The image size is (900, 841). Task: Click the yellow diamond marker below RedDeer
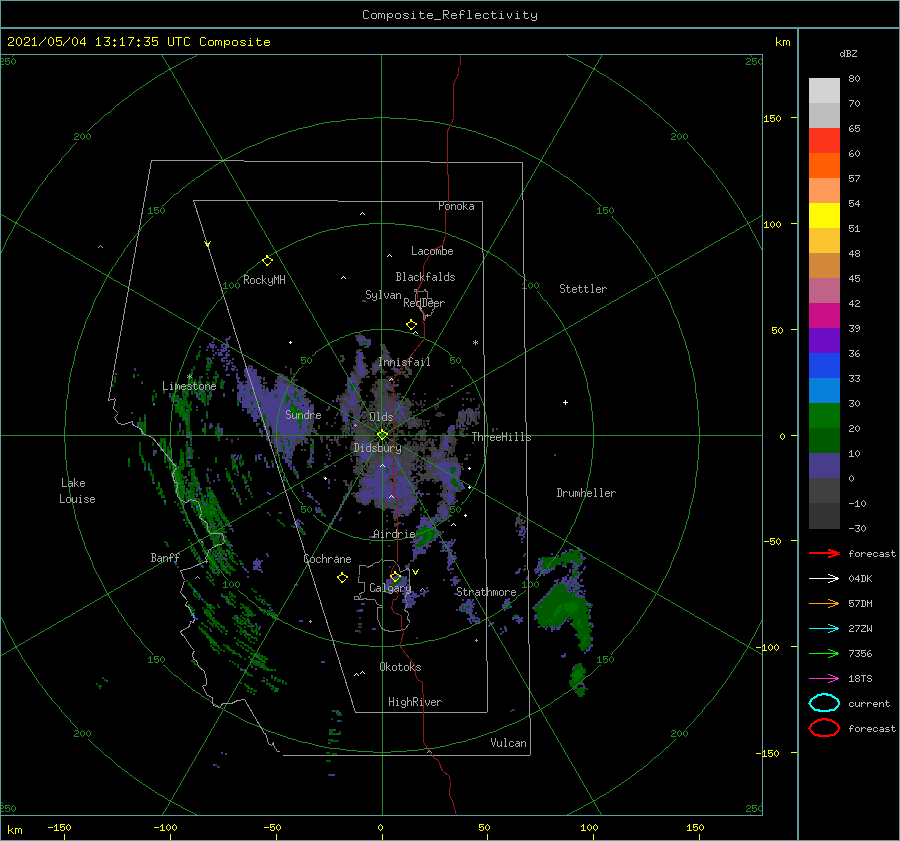click(x=411, y=324)
